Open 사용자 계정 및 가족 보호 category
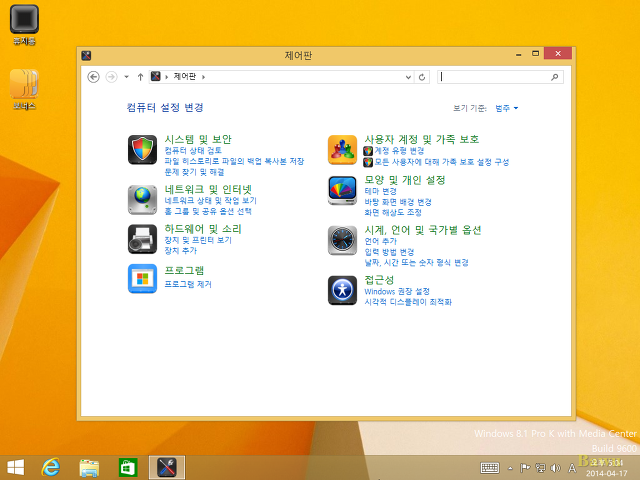The width and height of the screenshot is (640, 480). coord(422,140)
